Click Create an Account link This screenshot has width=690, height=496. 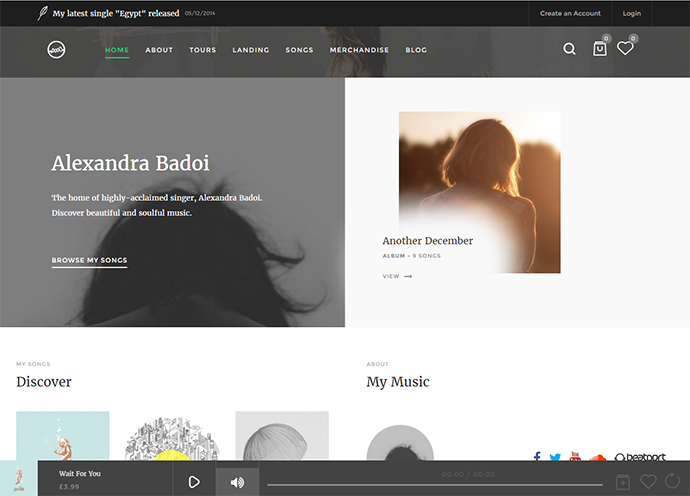point(570,13)
